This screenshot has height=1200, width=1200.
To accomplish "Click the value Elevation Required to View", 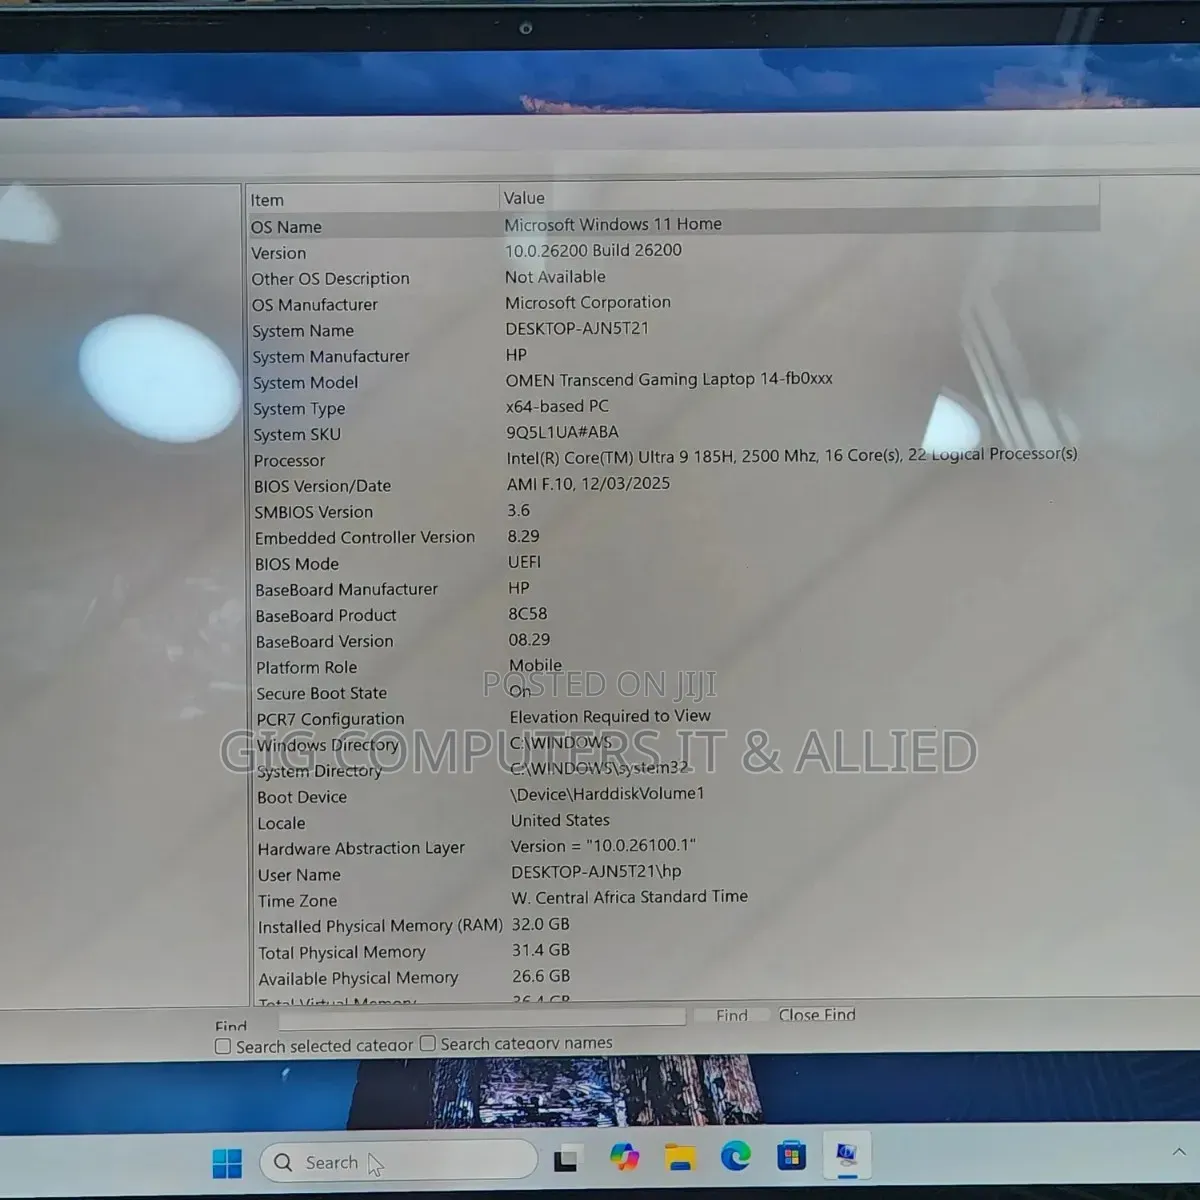I will click(x=610, y=716).
